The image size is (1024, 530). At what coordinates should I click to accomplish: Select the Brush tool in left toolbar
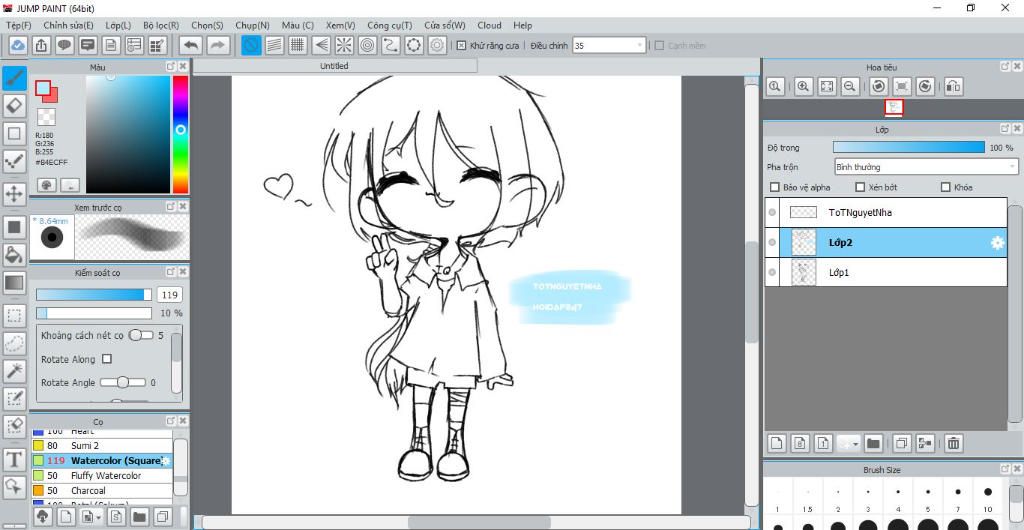pos(14,78)
